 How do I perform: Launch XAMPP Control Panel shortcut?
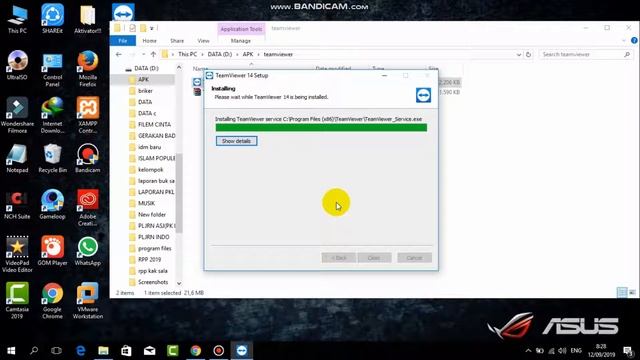coord(87,115)
